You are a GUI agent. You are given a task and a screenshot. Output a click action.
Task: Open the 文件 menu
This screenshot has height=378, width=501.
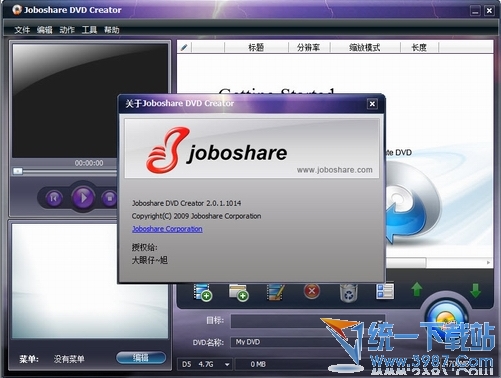[22, 30]
